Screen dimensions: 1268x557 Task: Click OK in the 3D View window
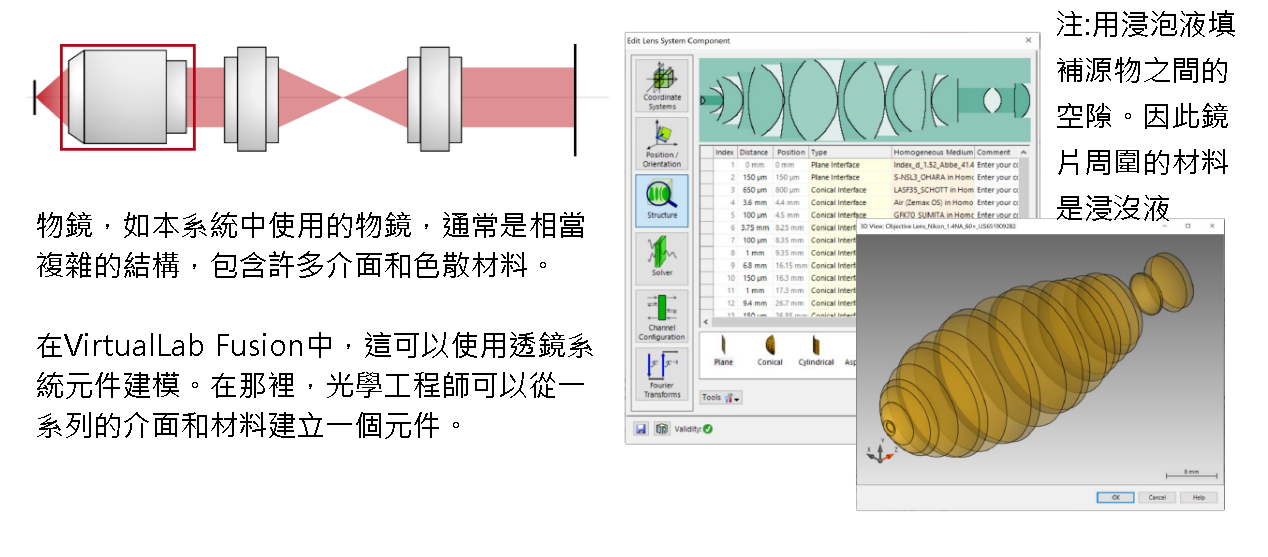[1114, 497]
